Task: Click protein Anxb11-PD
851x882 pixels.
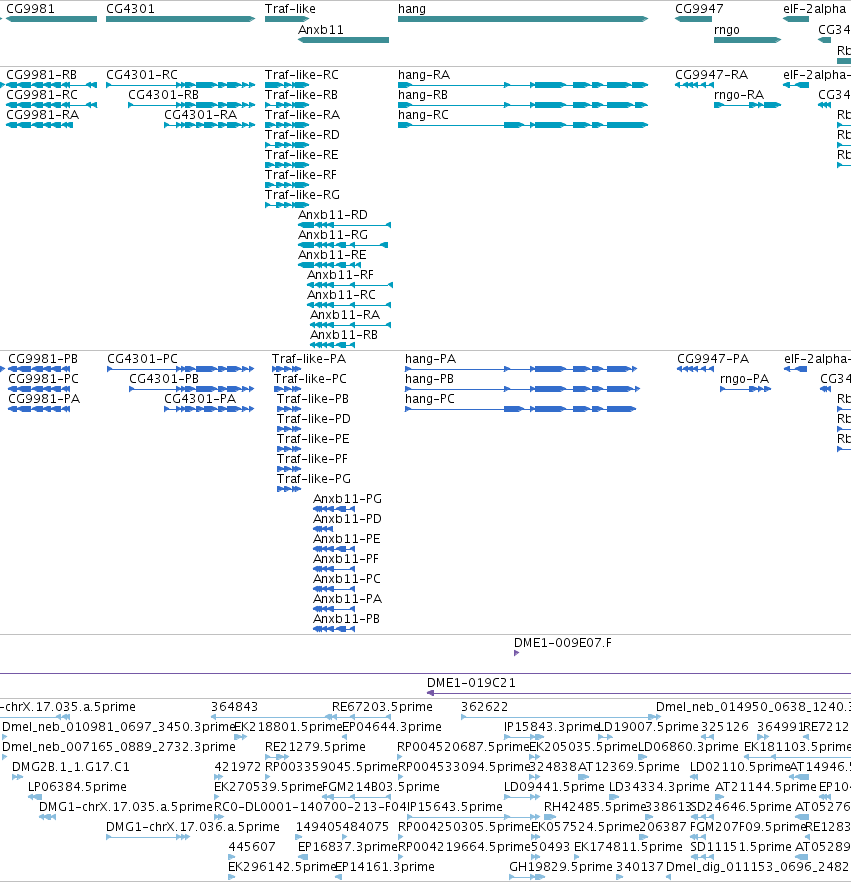Action: click(x=323, y=529)
